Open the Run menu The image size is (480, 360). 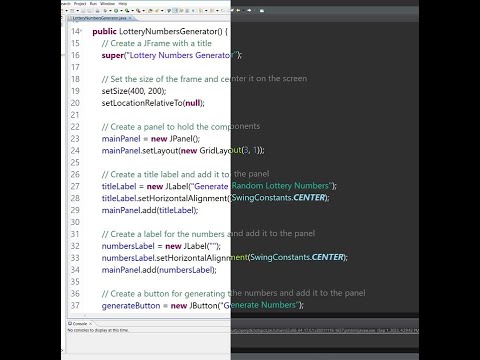[93, 4]
